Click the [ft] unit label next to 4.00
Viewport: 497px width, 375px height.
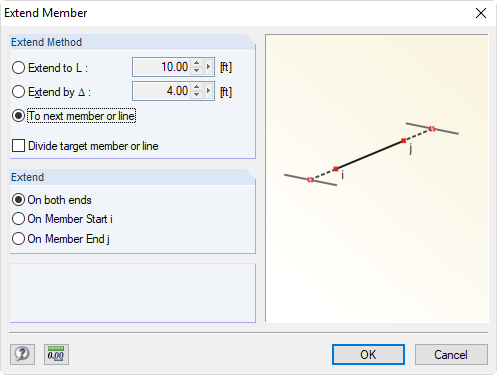click(x=226, y=92)
